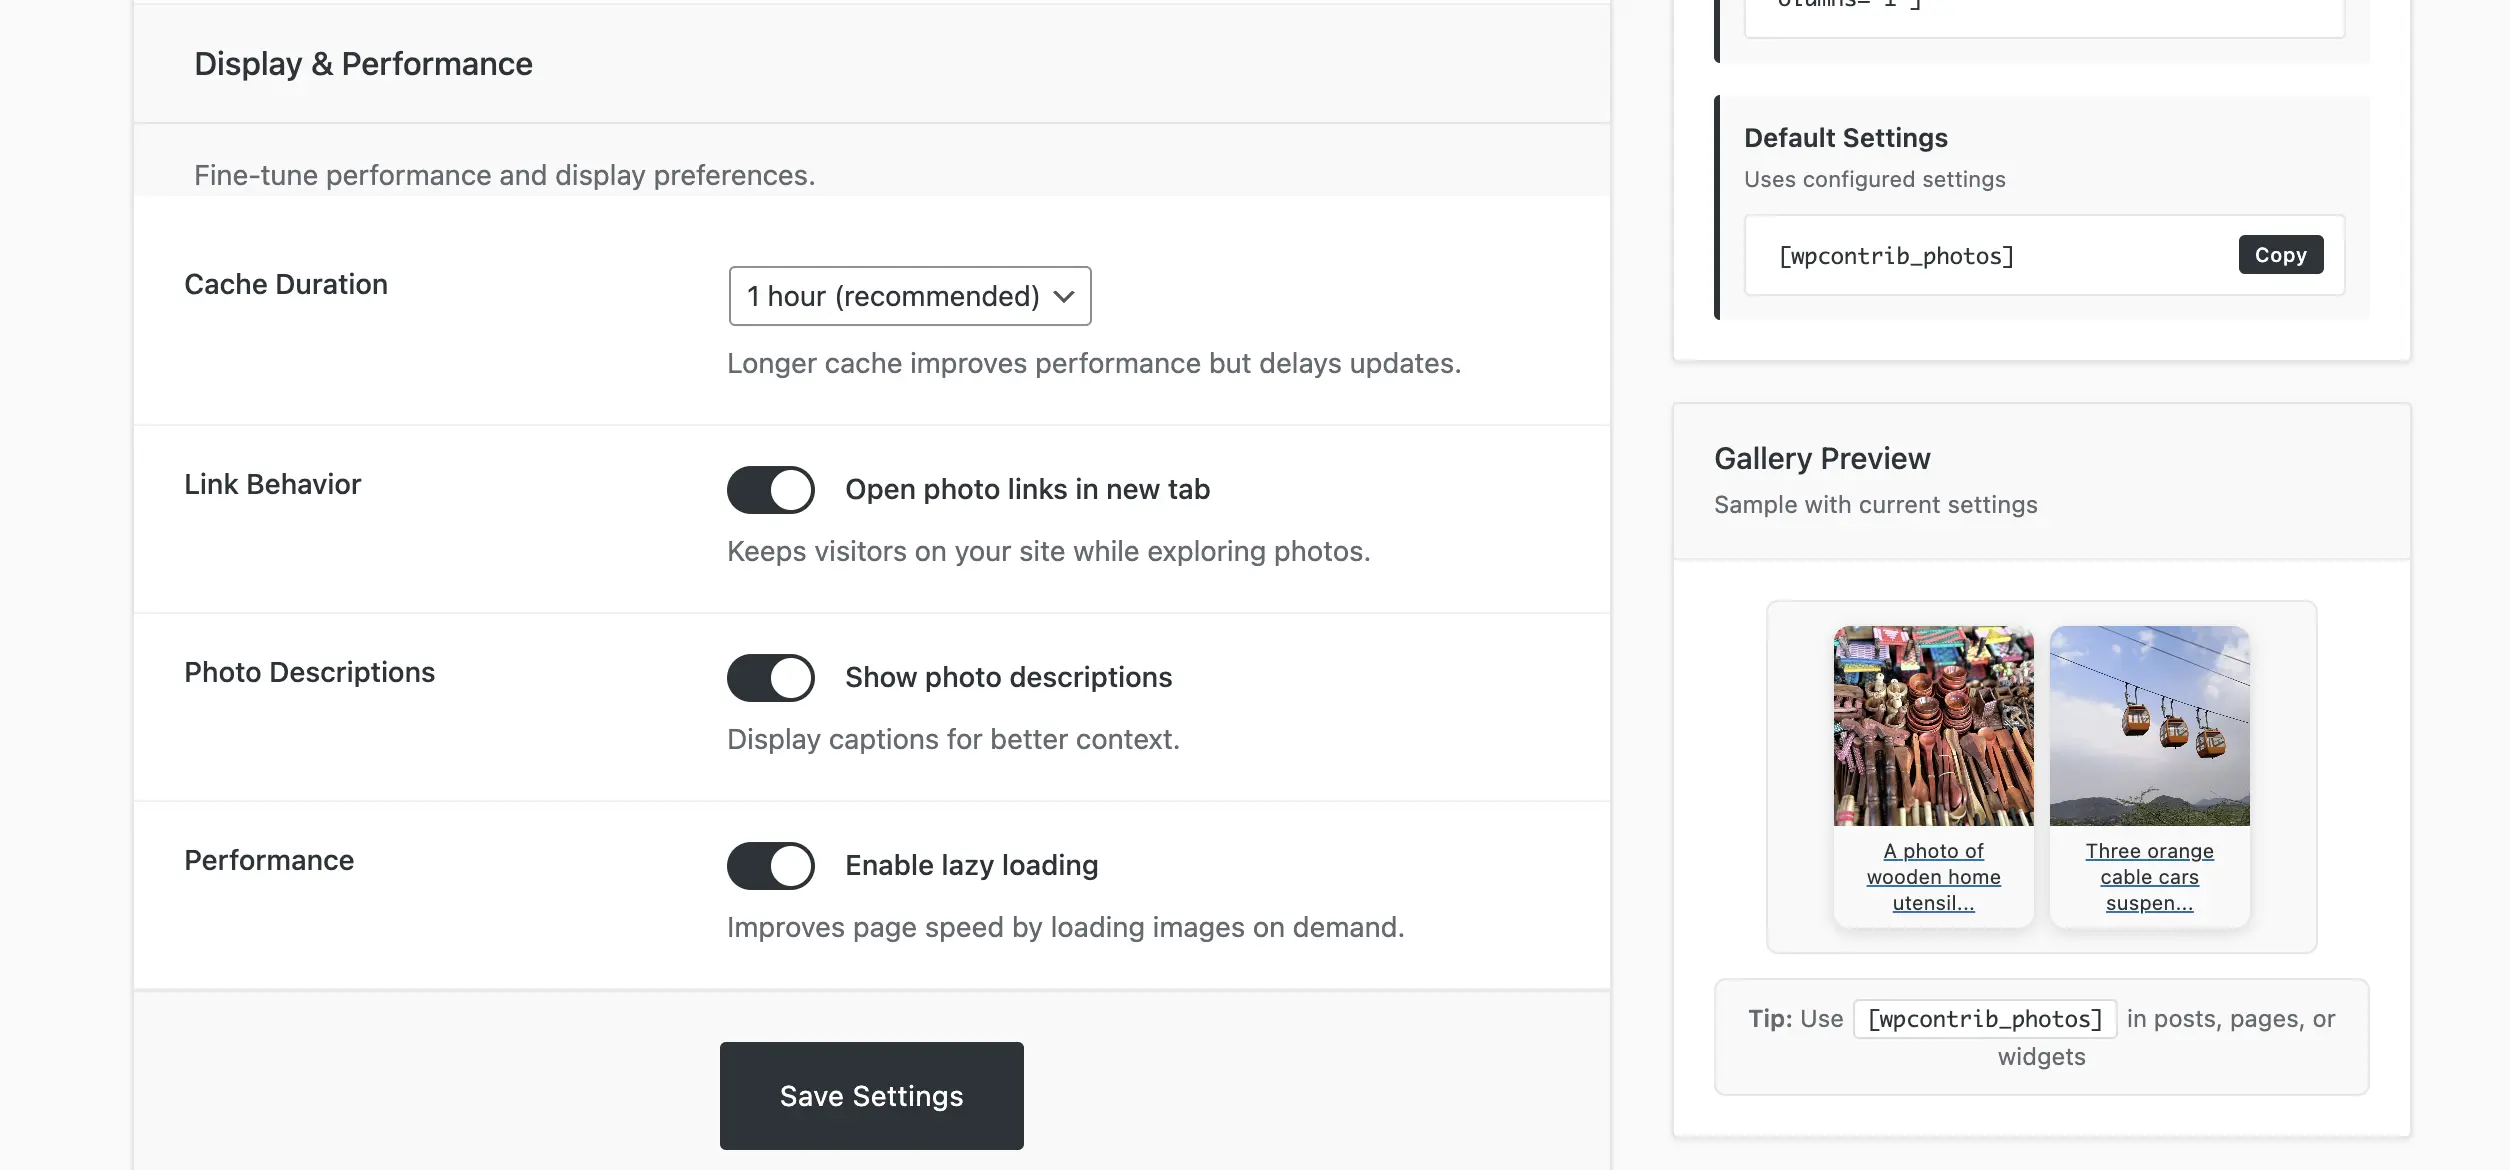Click the Display & Performance section heading
The width and height of the screenshot is (2510, 1170).
(363, 64)
